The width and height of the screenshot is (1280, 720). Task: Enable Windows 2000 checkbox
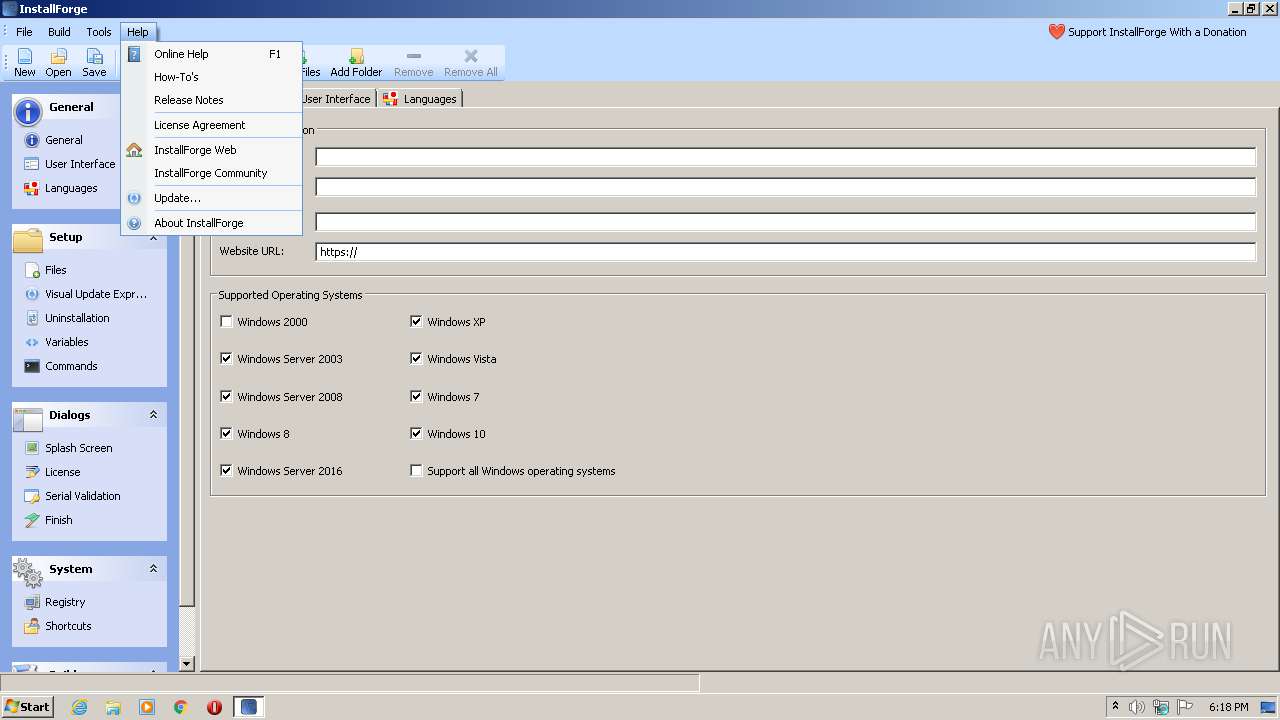pos(226,322)
